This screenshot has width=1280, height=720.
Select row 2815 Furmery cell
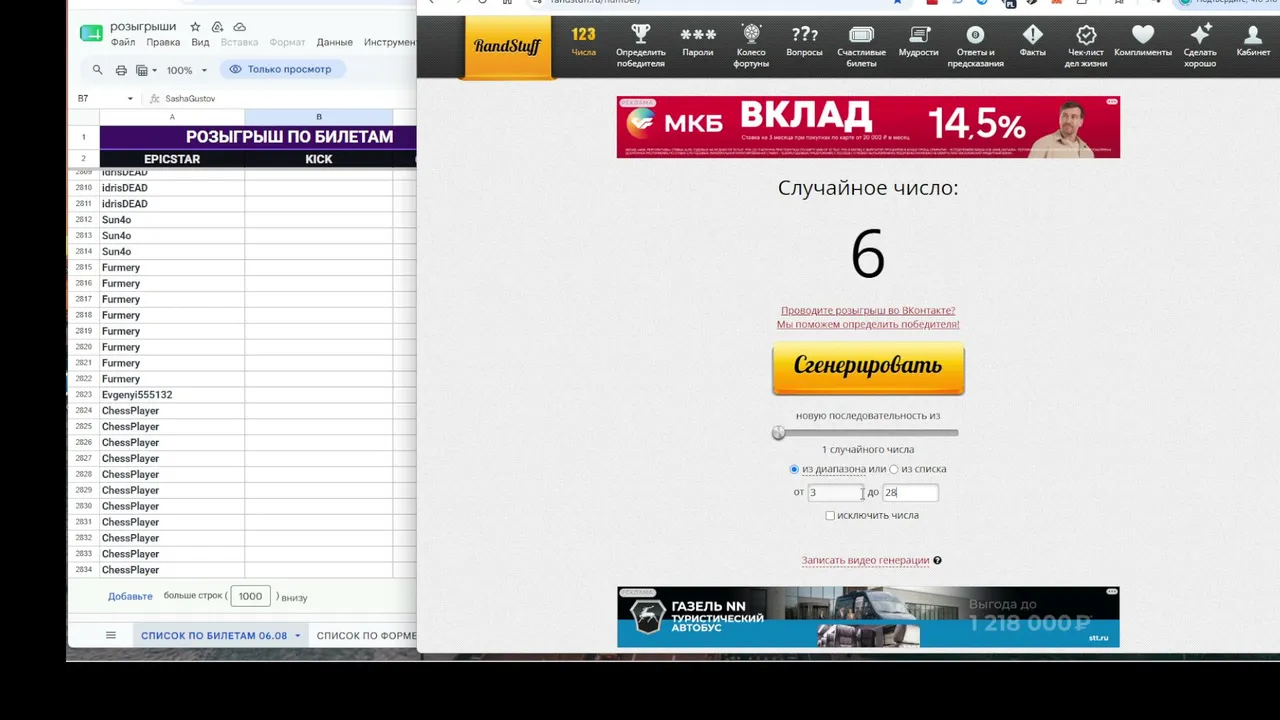(172, 268)
